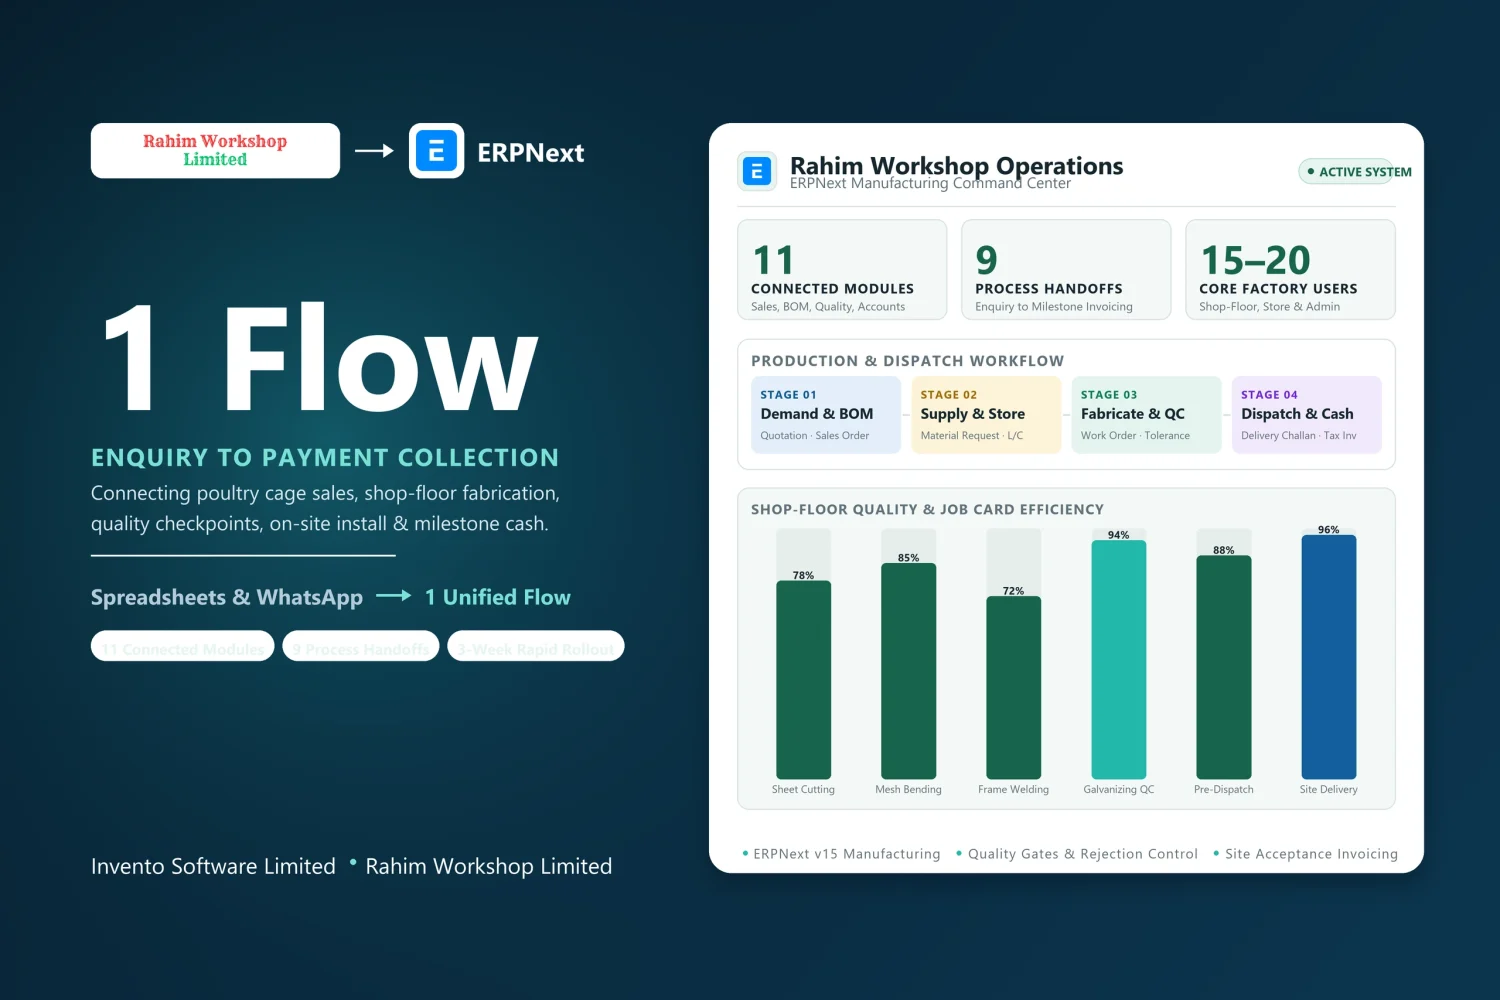Click the '1 Unified Flow' text
This screenshot has height=1000, width=1500.
(x=497, y=597)
